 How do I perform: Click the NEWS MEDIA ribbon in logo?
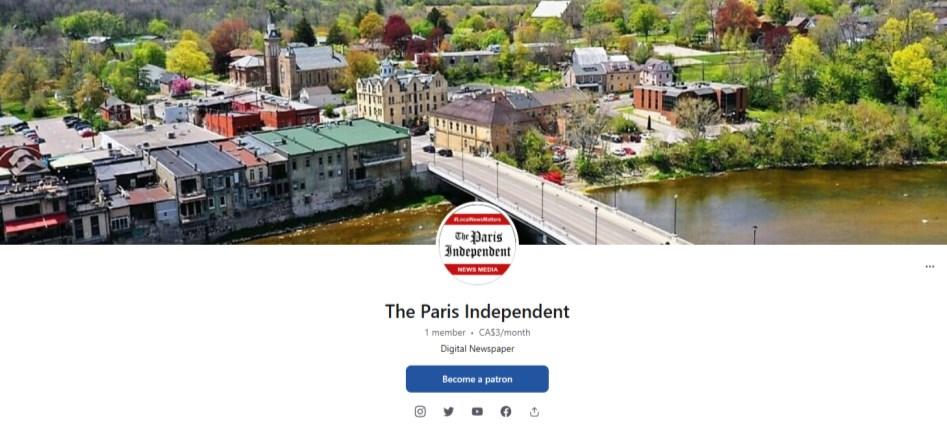(x=478, y=269)
